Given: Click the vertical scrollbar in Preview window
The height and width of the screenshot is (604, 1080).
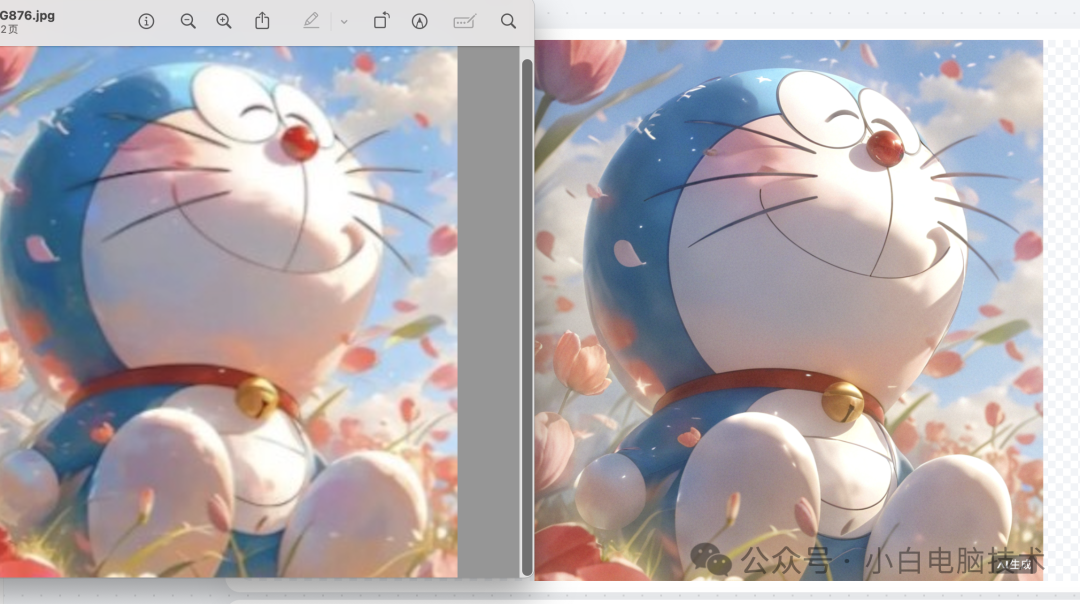Looking at the screenshot, I should (527, 317).
